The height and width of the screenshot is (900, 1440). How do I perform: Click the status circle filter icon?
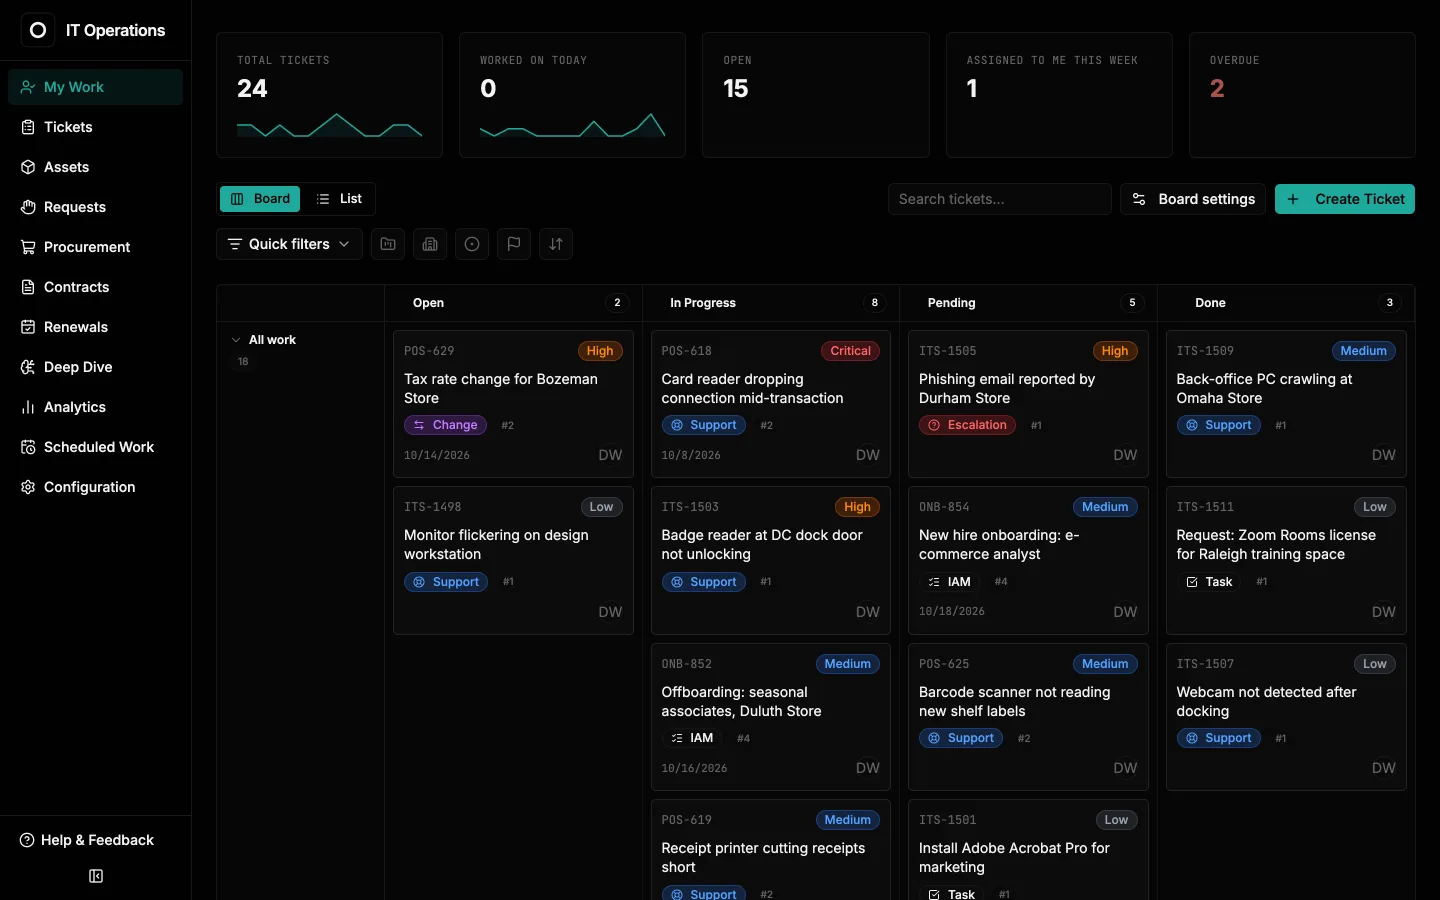point(472,244)
